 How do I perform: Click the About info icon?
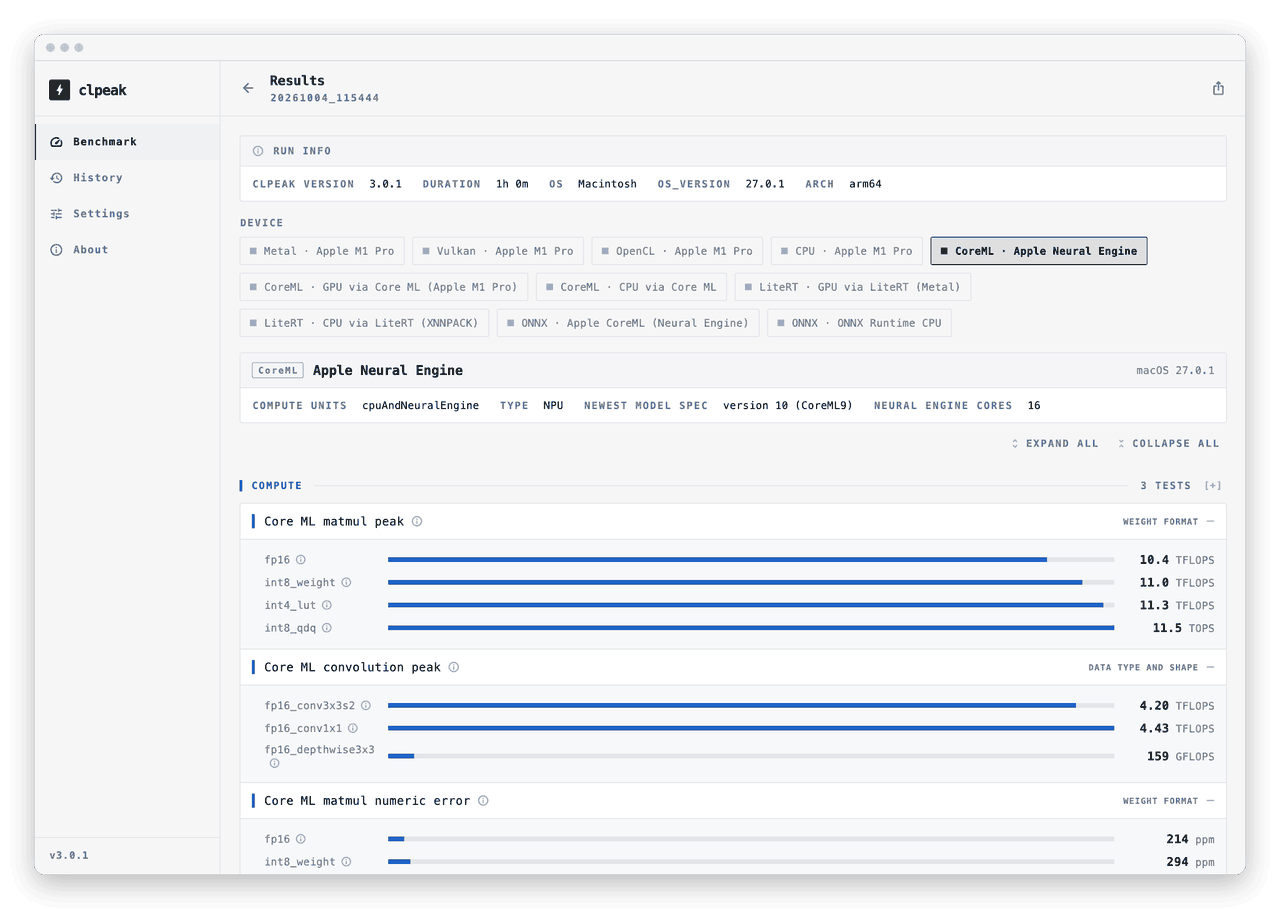tap(56, 250)
